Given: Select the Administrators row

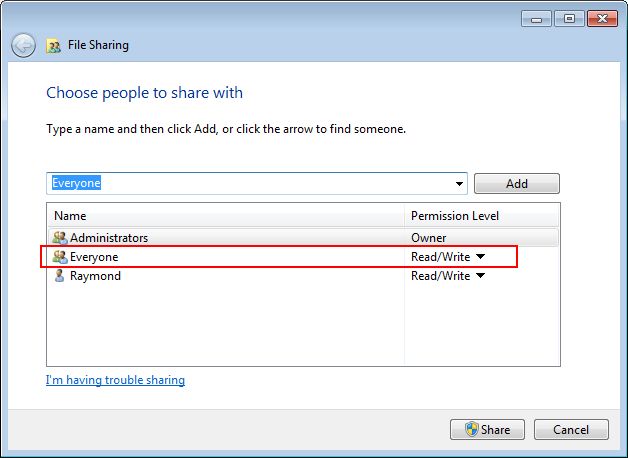Looking at the screenshot, I should point(304,237).
